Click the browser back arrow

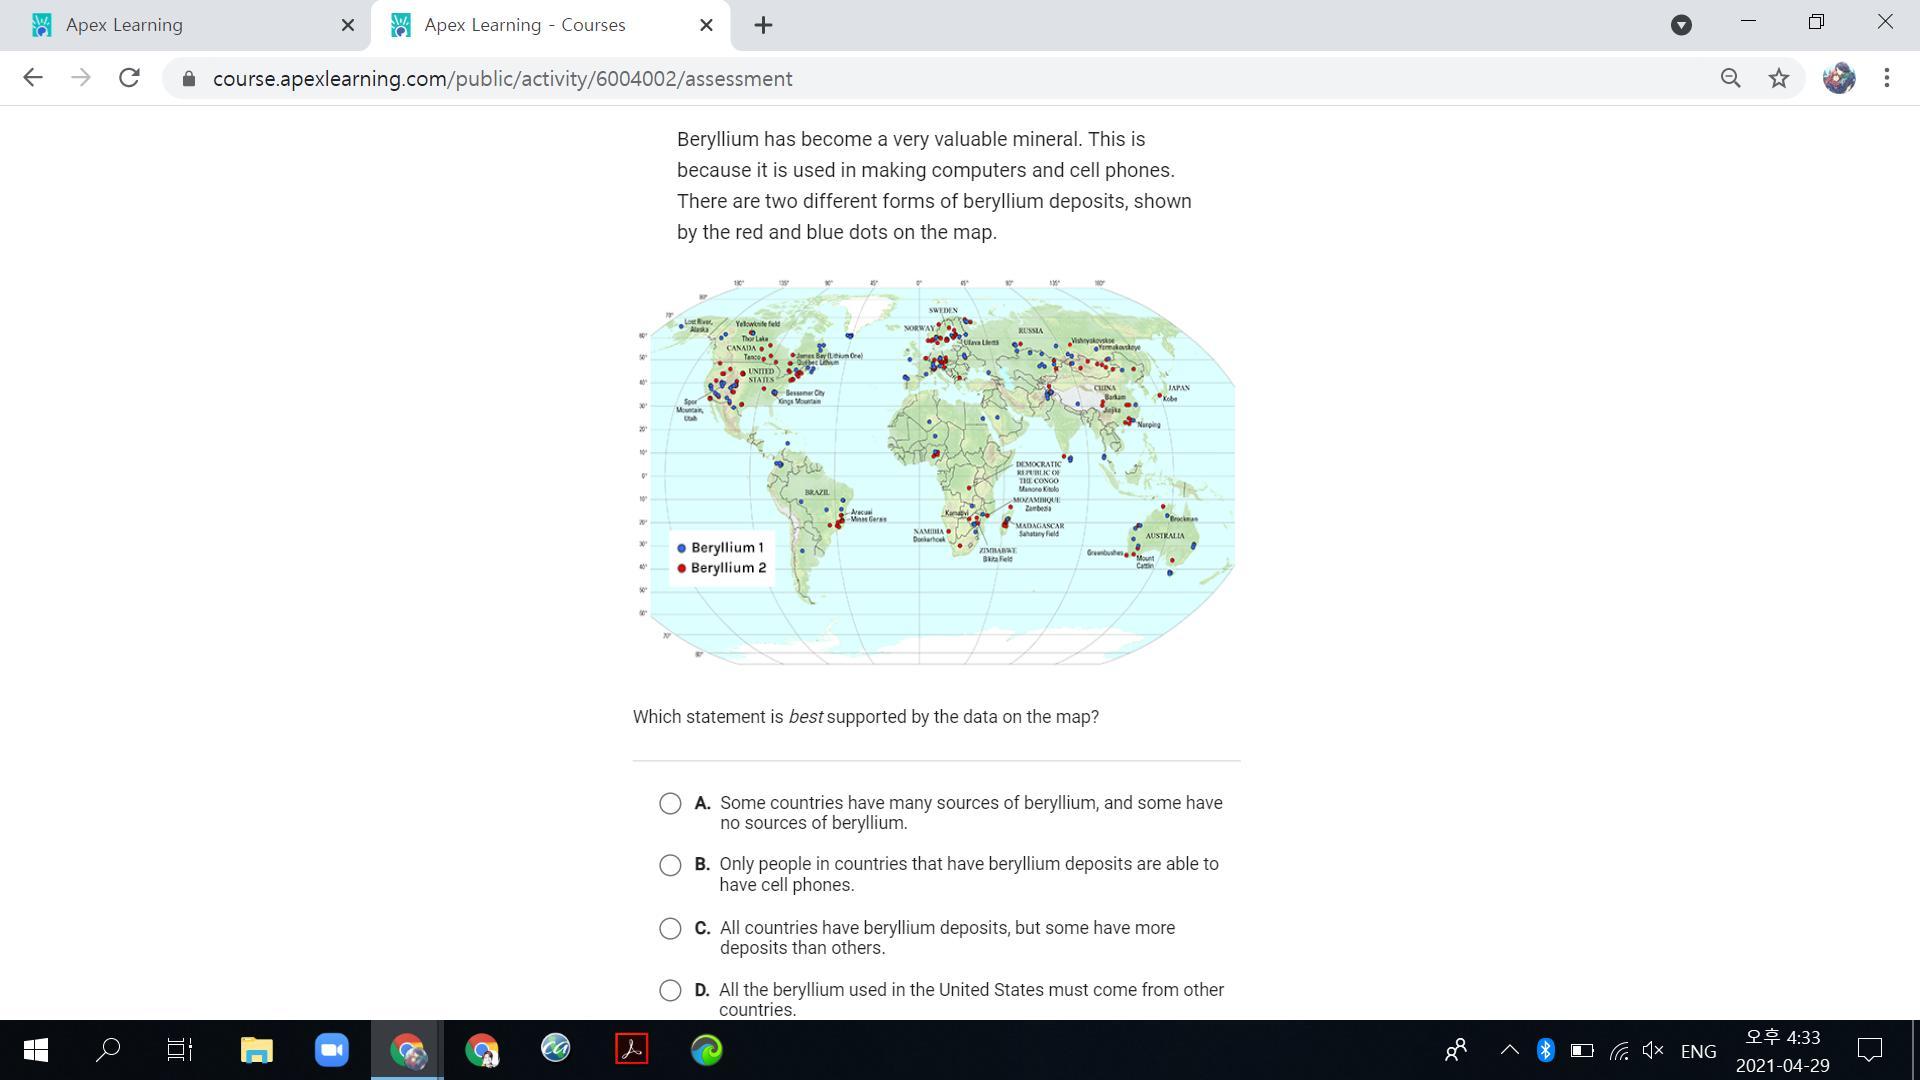[x=32, y=78]
